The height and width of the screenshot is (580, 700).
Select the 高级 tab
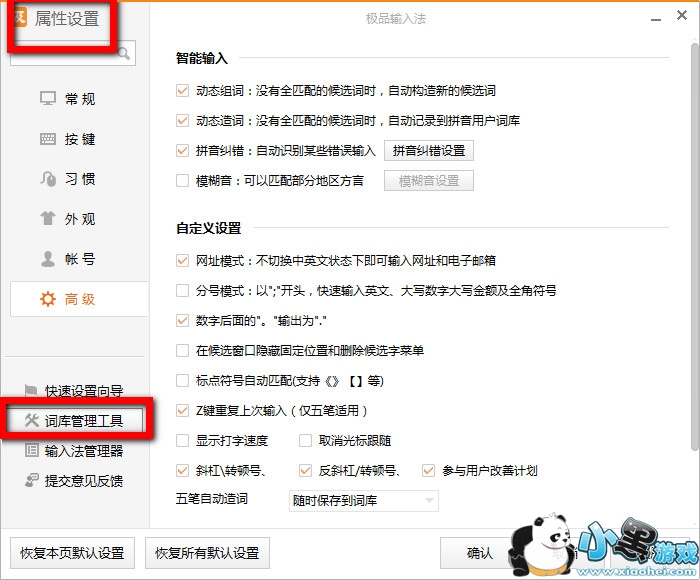pyautogui.click(x=79, y=299)
